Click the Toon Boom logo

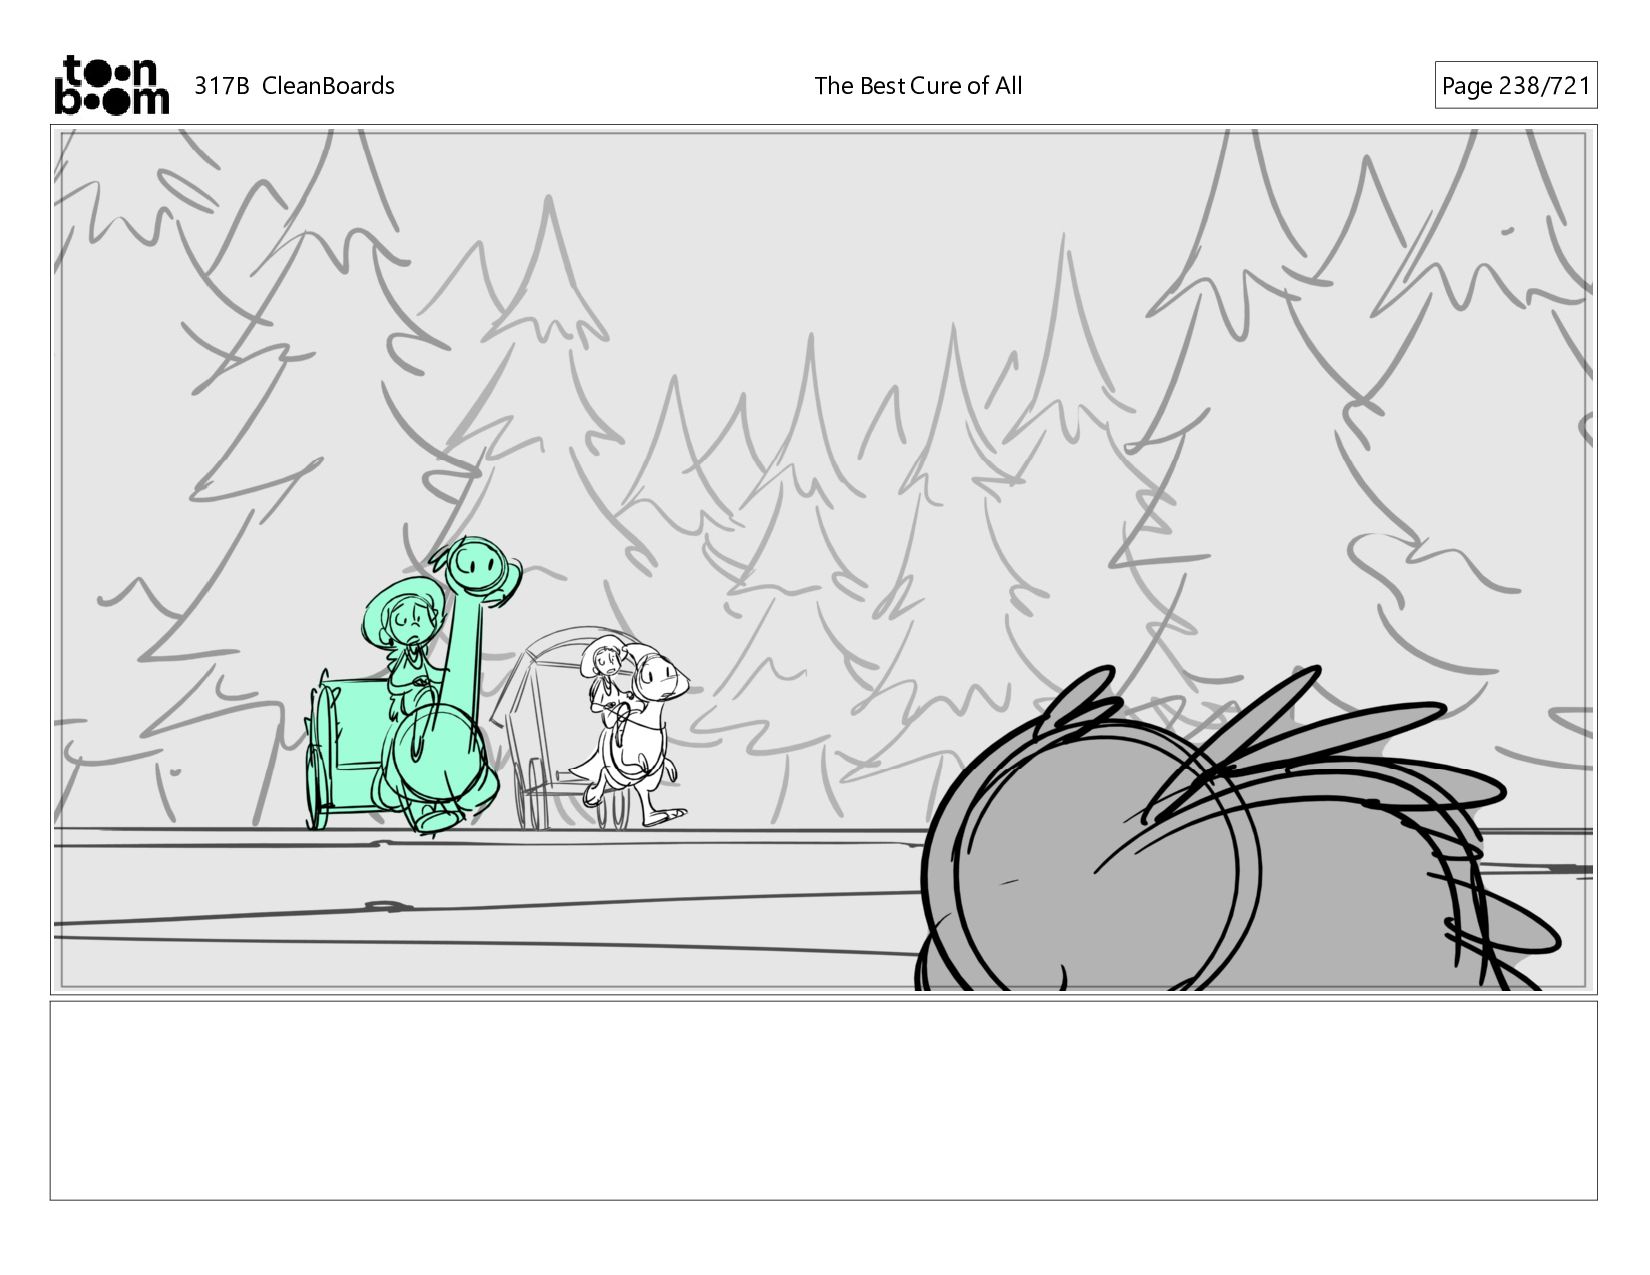point(111,85)
